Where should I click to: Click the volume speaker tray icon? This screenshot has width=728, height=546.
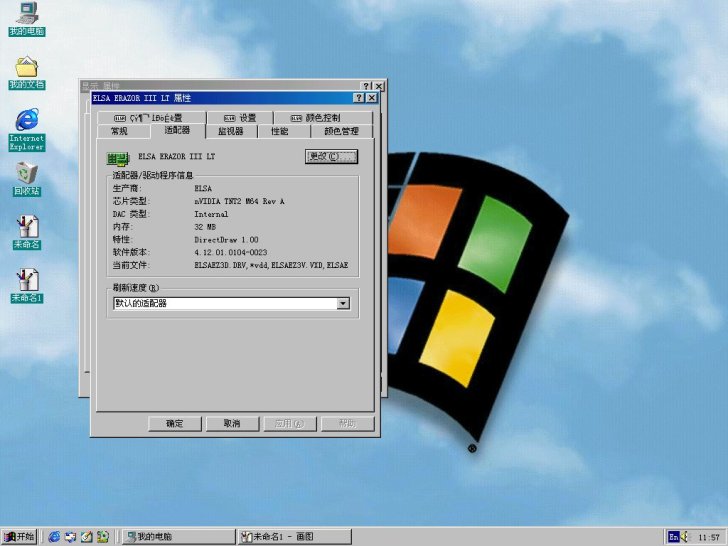point(685,537)
